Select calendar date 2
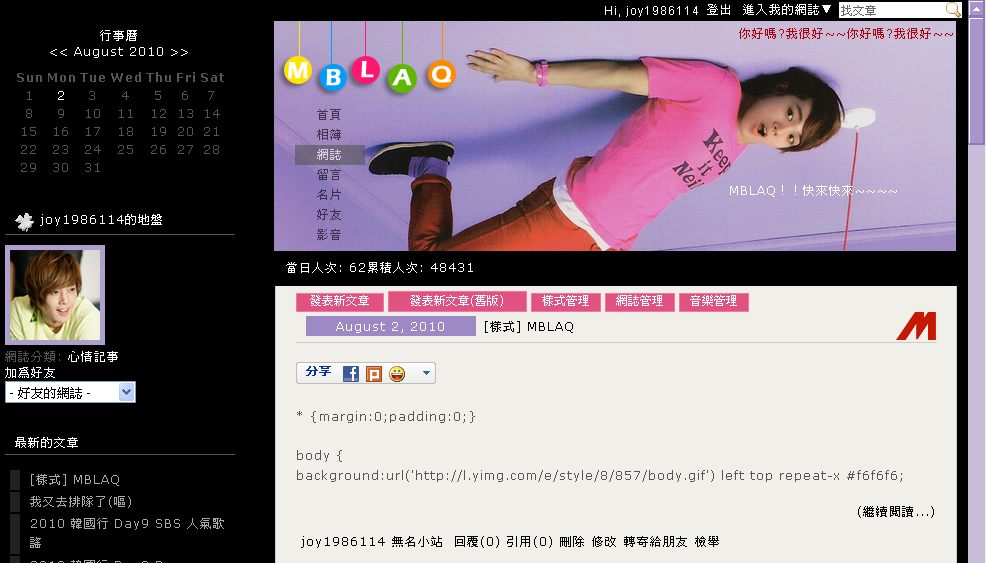Viewport: 987px width, 563px height. [x=61, y=96]
